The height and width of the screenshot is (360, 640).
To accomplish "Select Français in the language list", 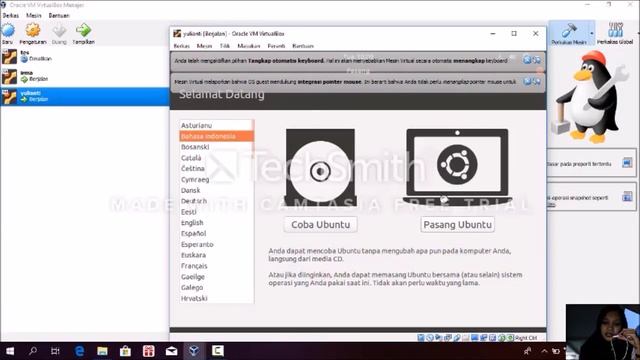I will click(216, 266).
